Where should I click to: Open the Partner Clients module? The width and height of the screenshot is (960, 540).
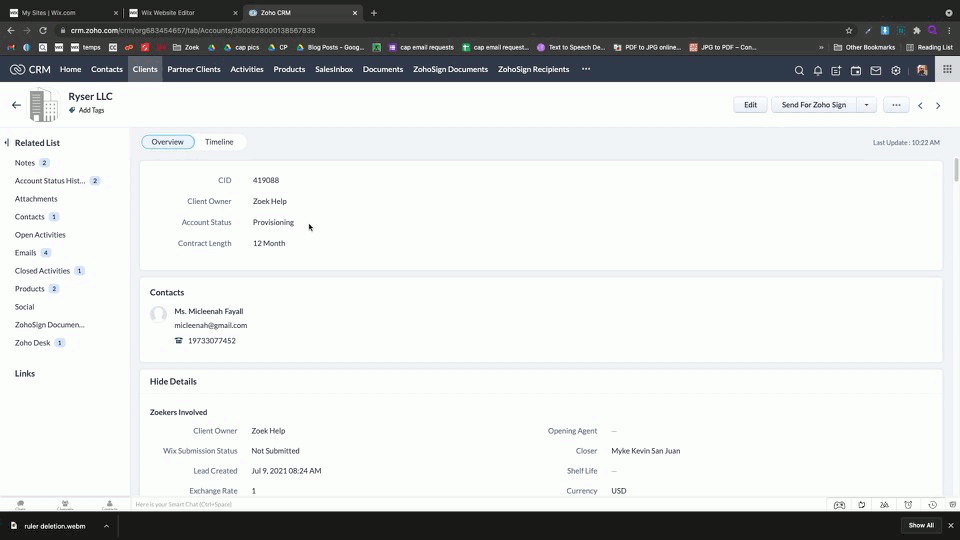[x=194, y=69]
